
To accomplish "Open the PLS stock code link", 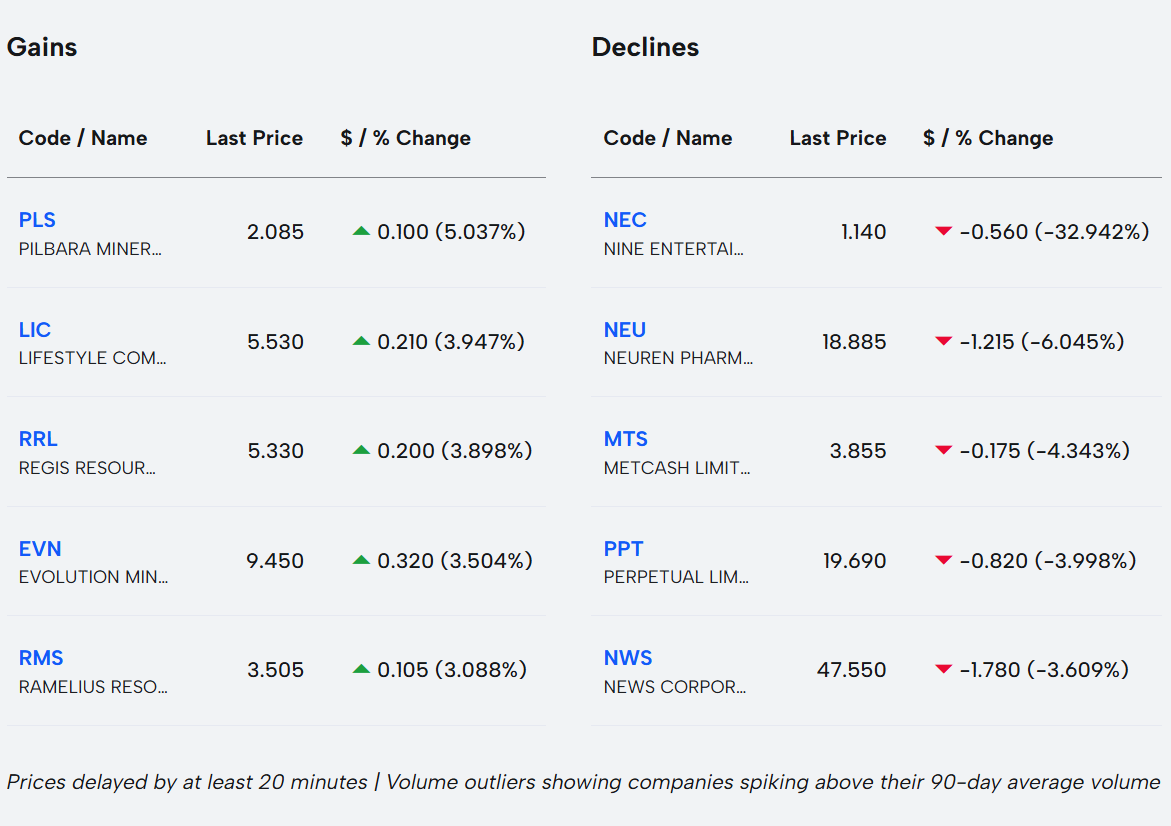I will pyautogui.click(x=37, y=220).
